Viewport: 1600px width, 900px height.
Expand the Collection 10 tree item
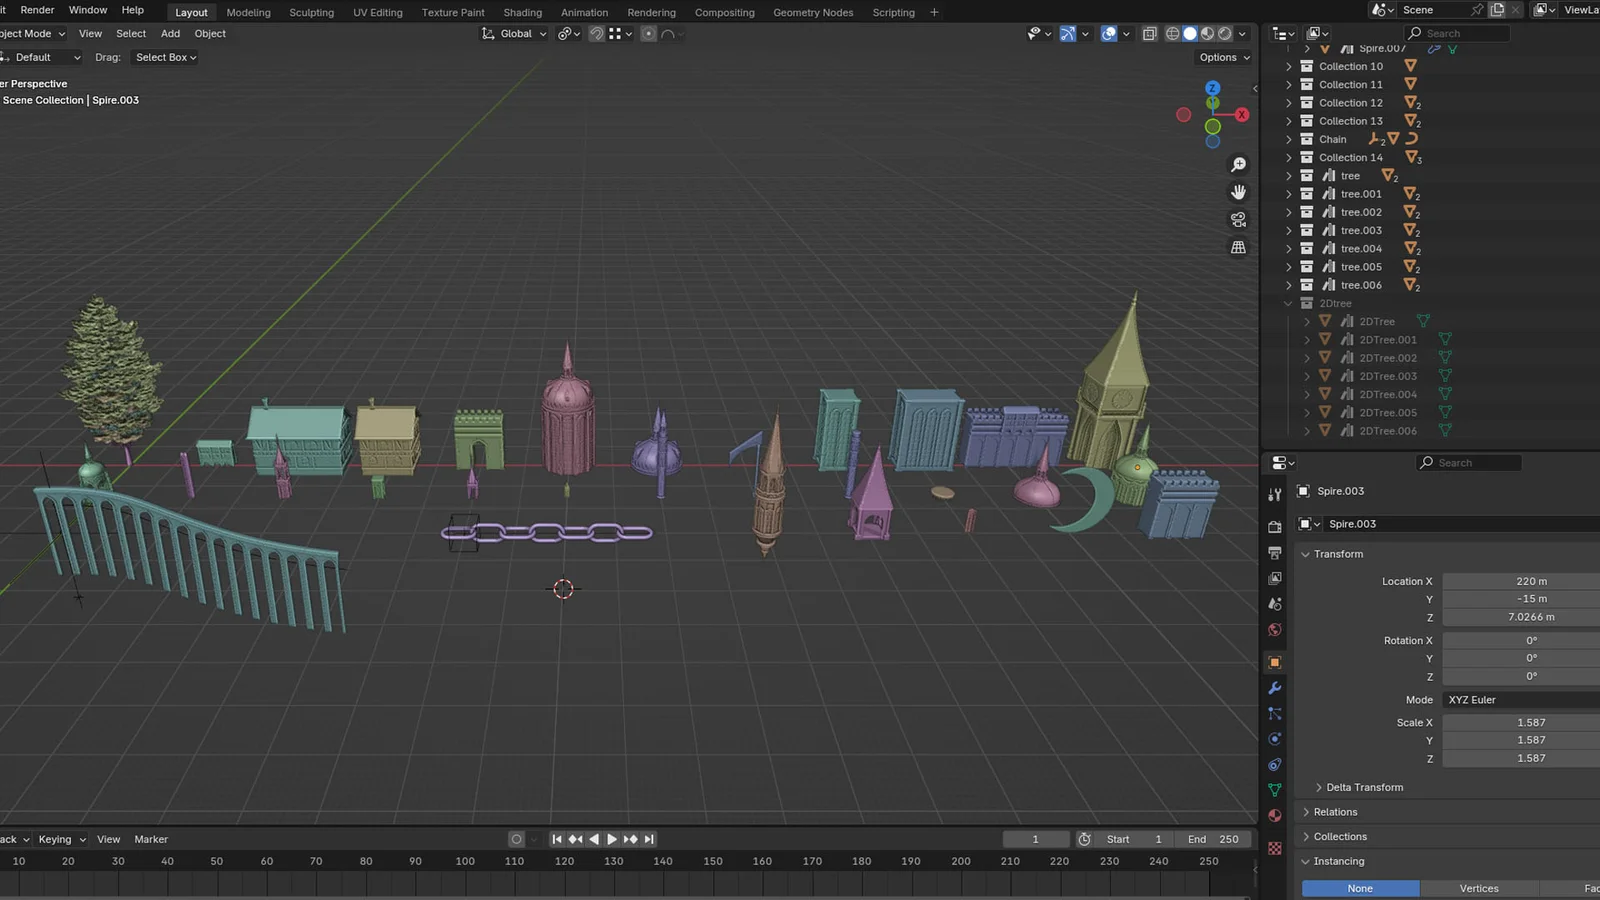(x=1289, y=66)
